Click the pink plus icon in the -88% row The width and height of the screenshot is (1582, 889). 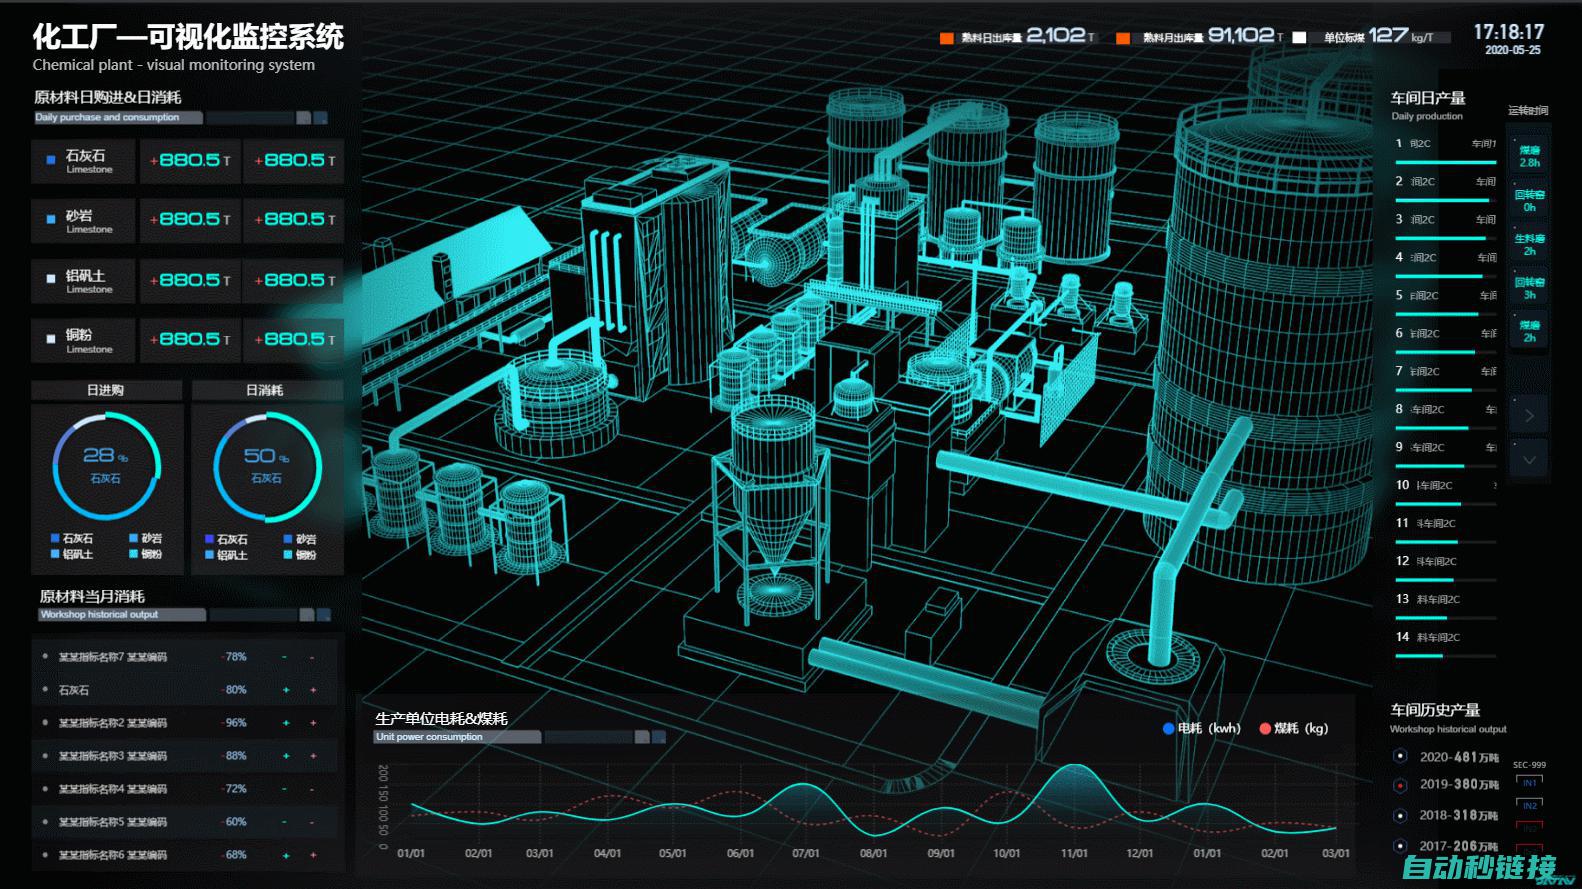point(313,756)
